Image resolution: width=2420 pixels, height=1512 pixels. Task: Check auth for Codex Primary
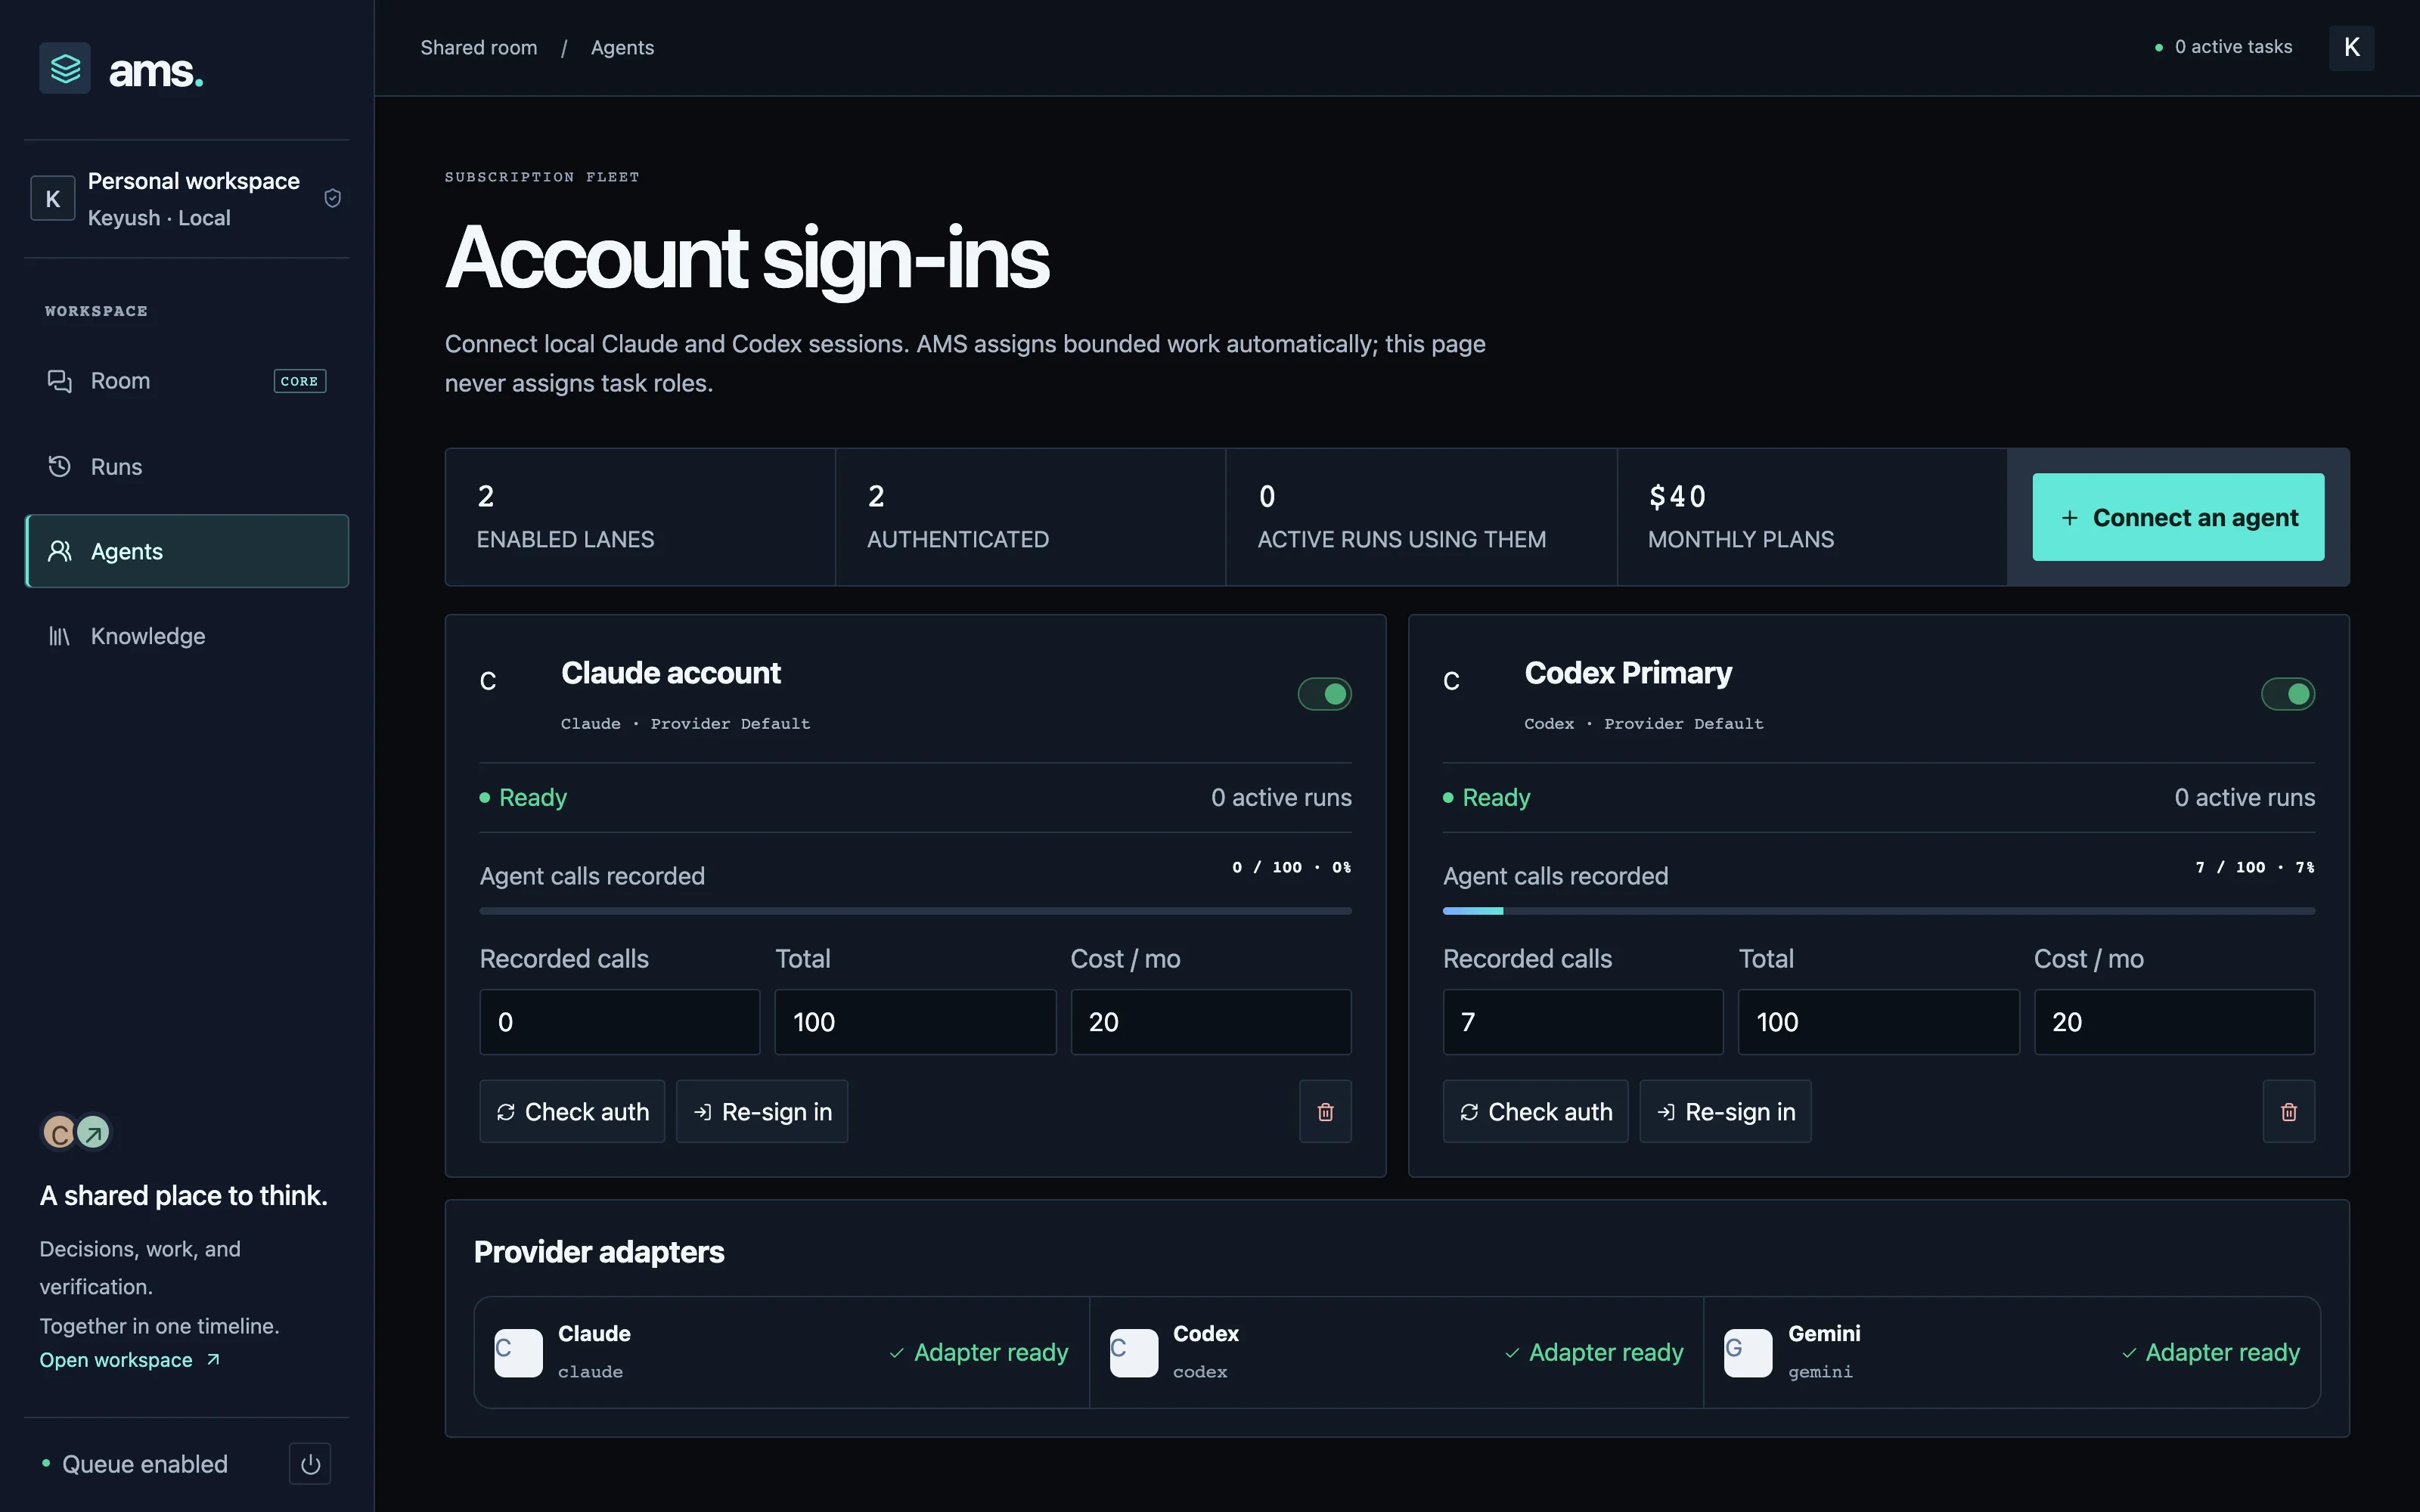[x=1535, y=1111]
